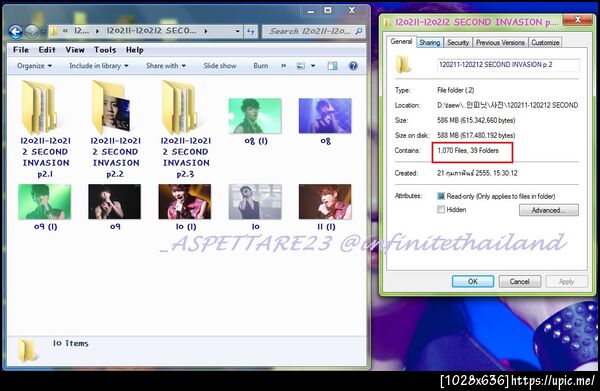Select folder SECOND INVASION p2.3

point(186,129)
